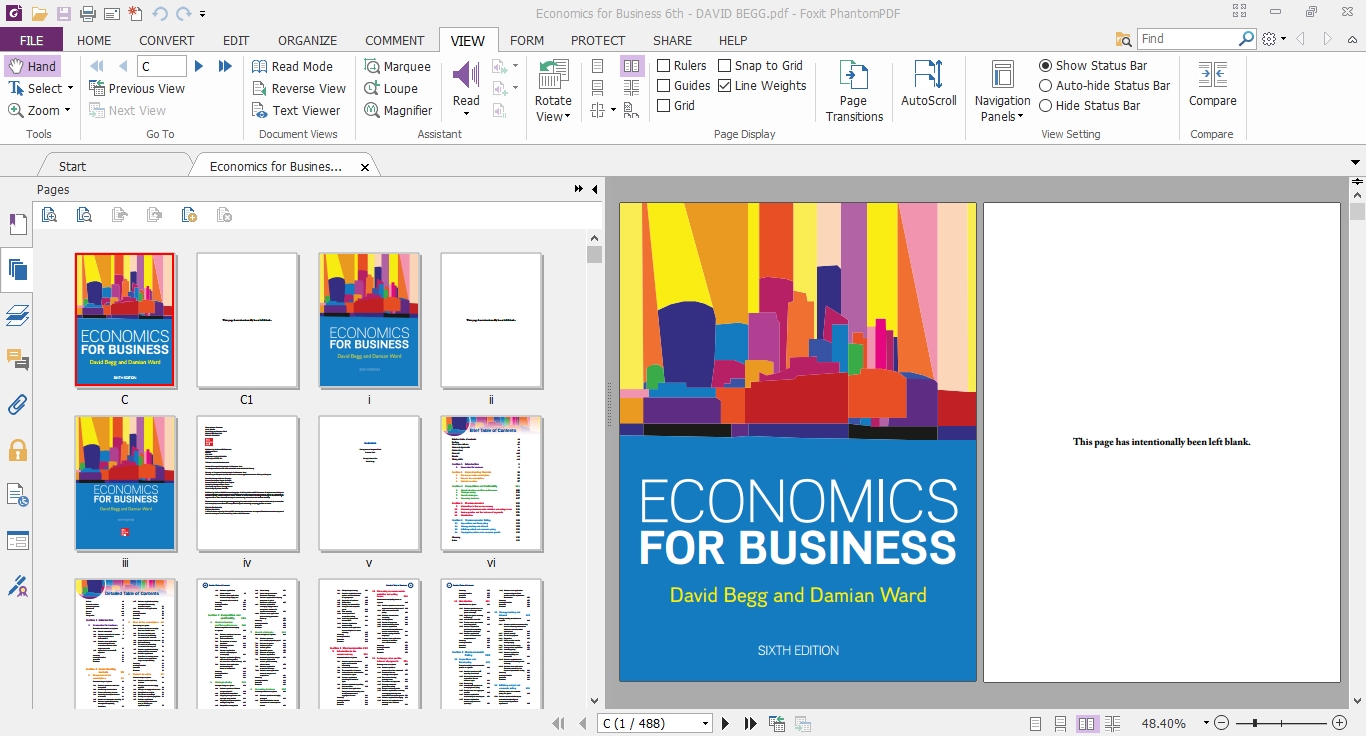
Task: Click the Redo arrow in quick access toolbar
Action: (184, 14)
